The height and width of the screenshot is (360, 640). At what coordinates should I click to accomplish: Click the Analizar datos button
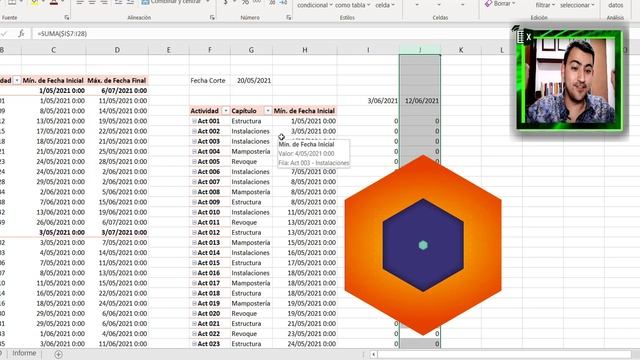(x=615, y=5)
